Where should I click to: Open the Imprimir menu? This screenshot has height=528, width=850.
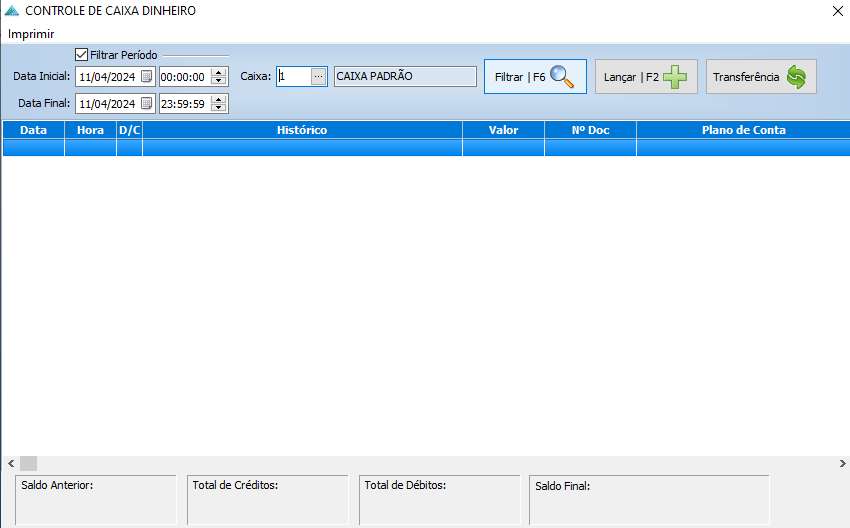[x=31, y=34]
